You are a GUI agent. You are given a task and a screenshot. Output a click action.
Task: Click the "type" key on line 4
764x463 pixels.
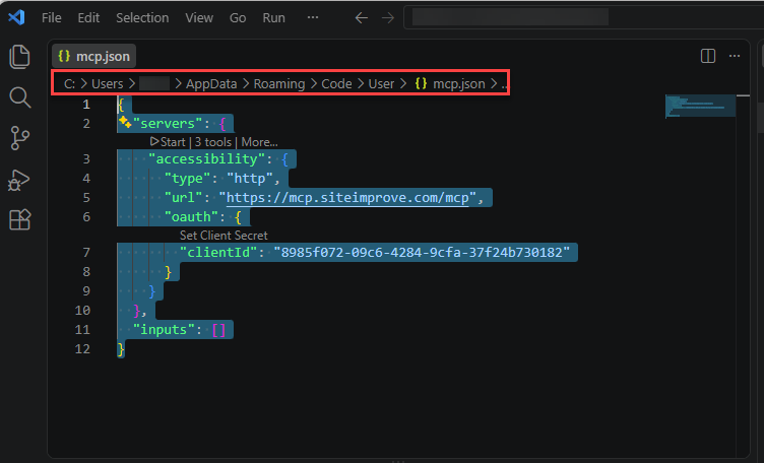187,178
